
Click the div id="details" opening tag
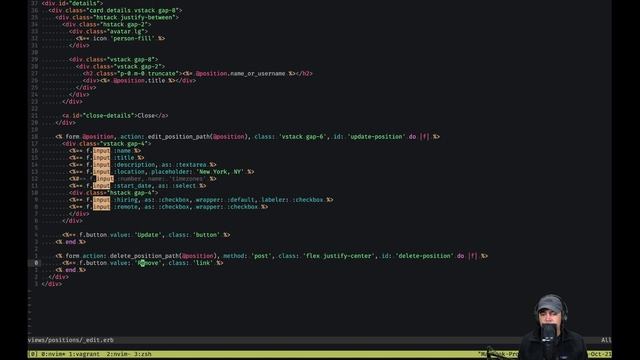[72, 3]
